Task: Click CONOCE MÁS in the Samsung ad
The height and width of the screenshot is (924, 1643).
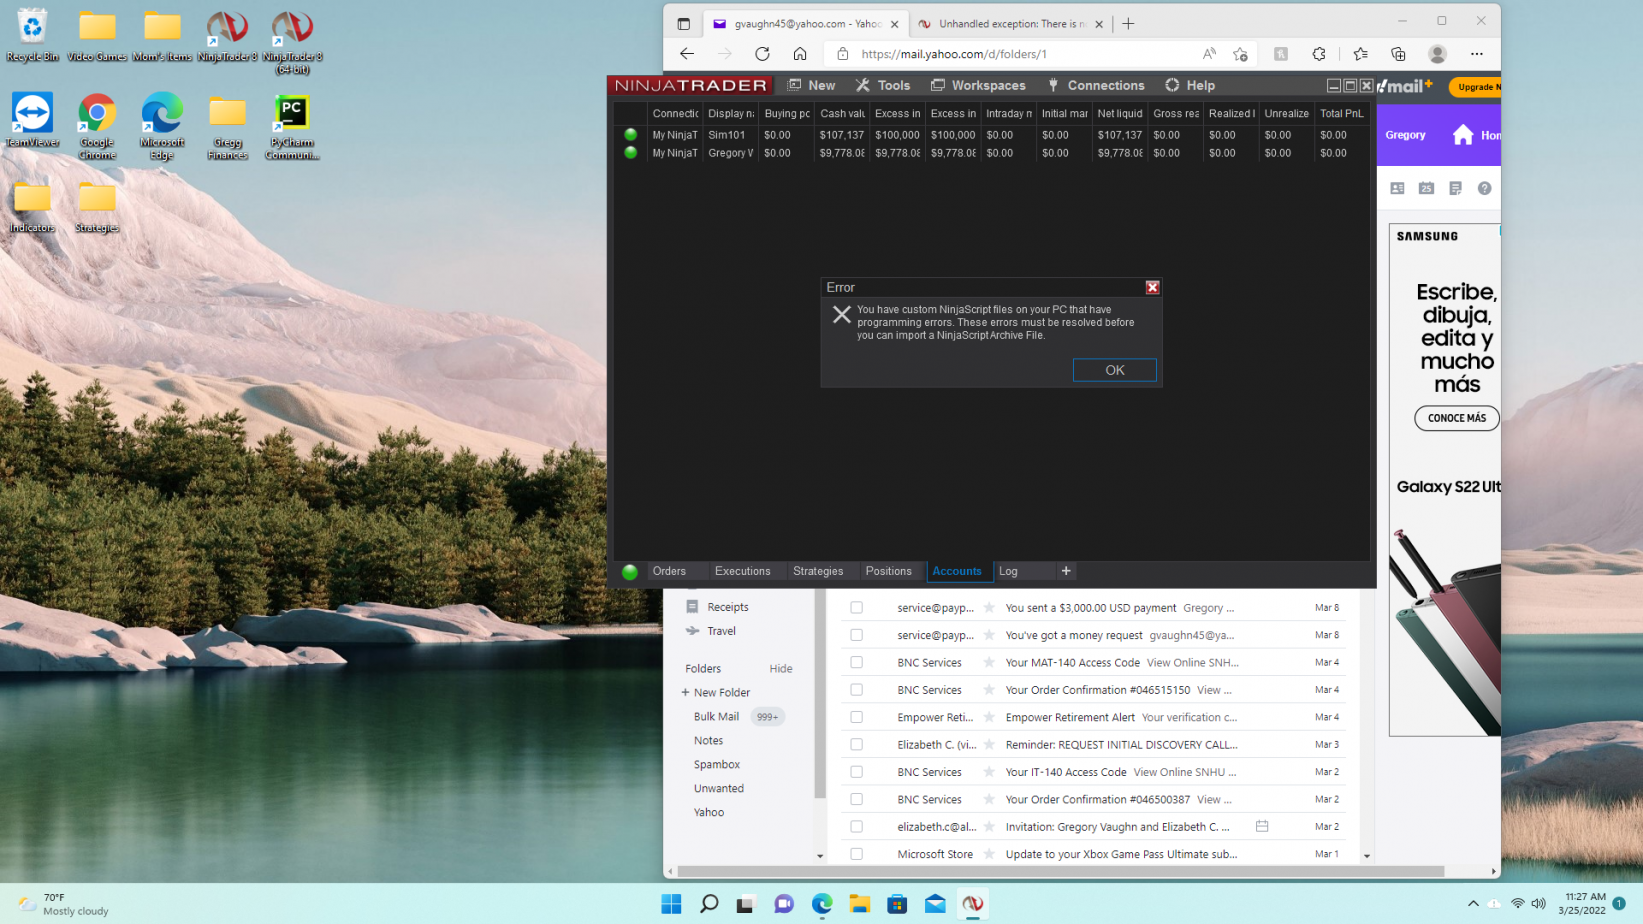Action: tap(1457, 418)
